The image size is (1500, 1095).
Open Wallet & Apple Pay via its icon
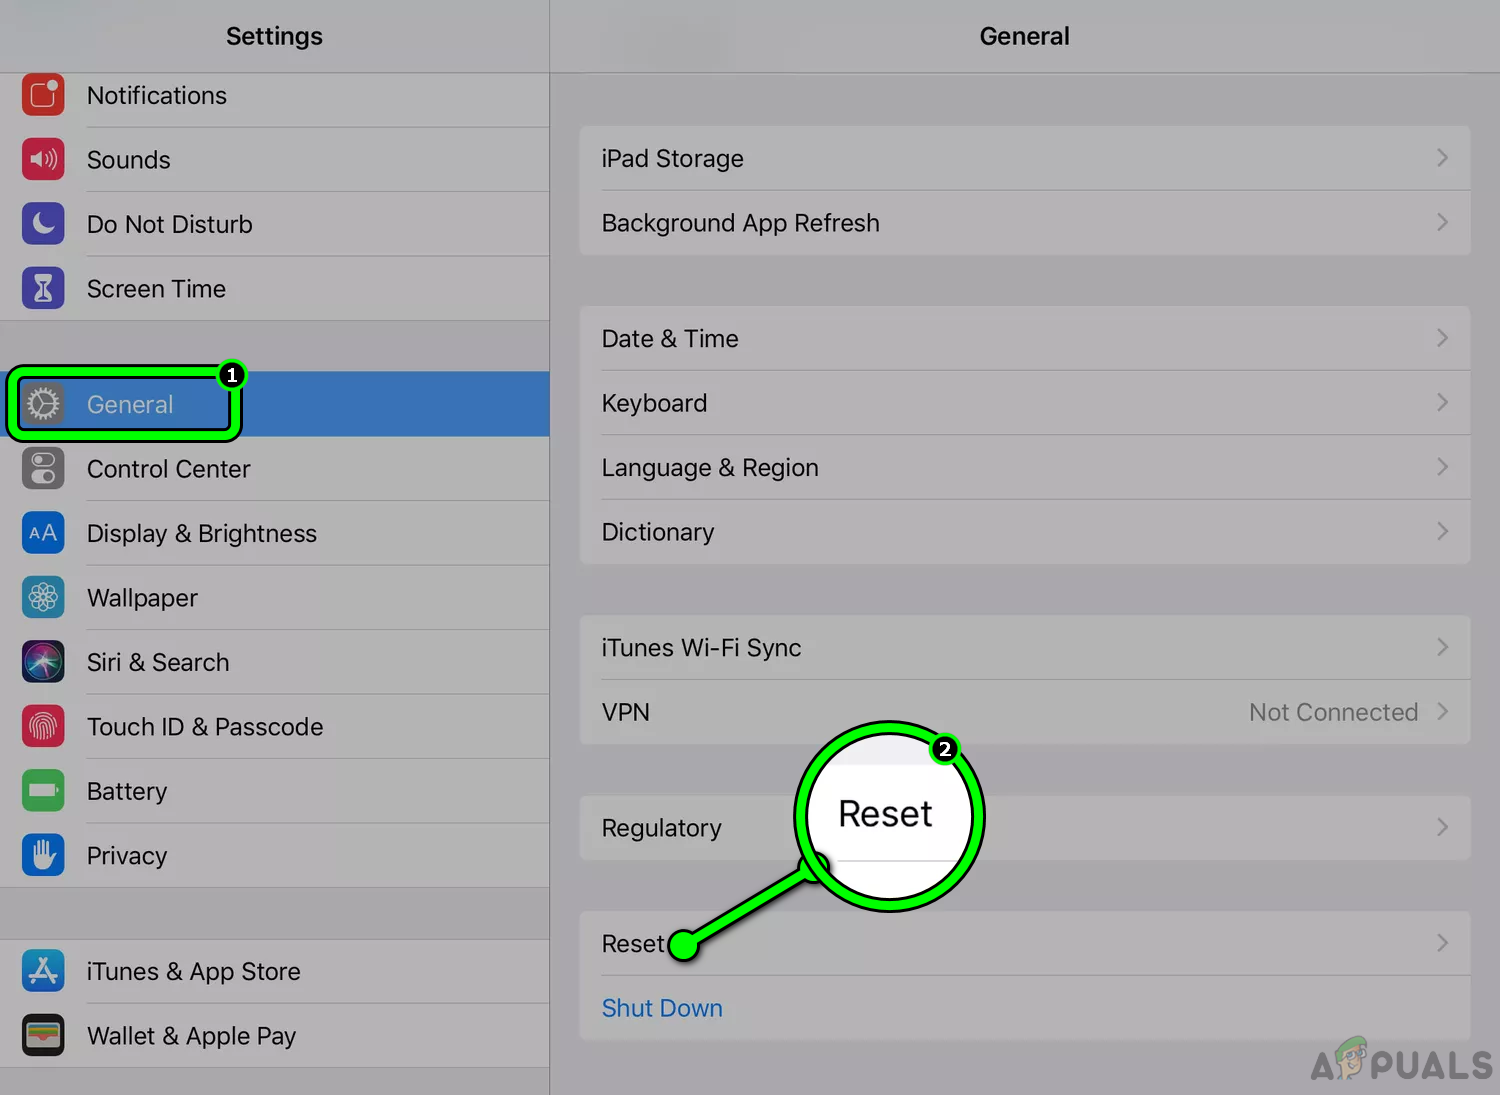tap(43, 1035)
